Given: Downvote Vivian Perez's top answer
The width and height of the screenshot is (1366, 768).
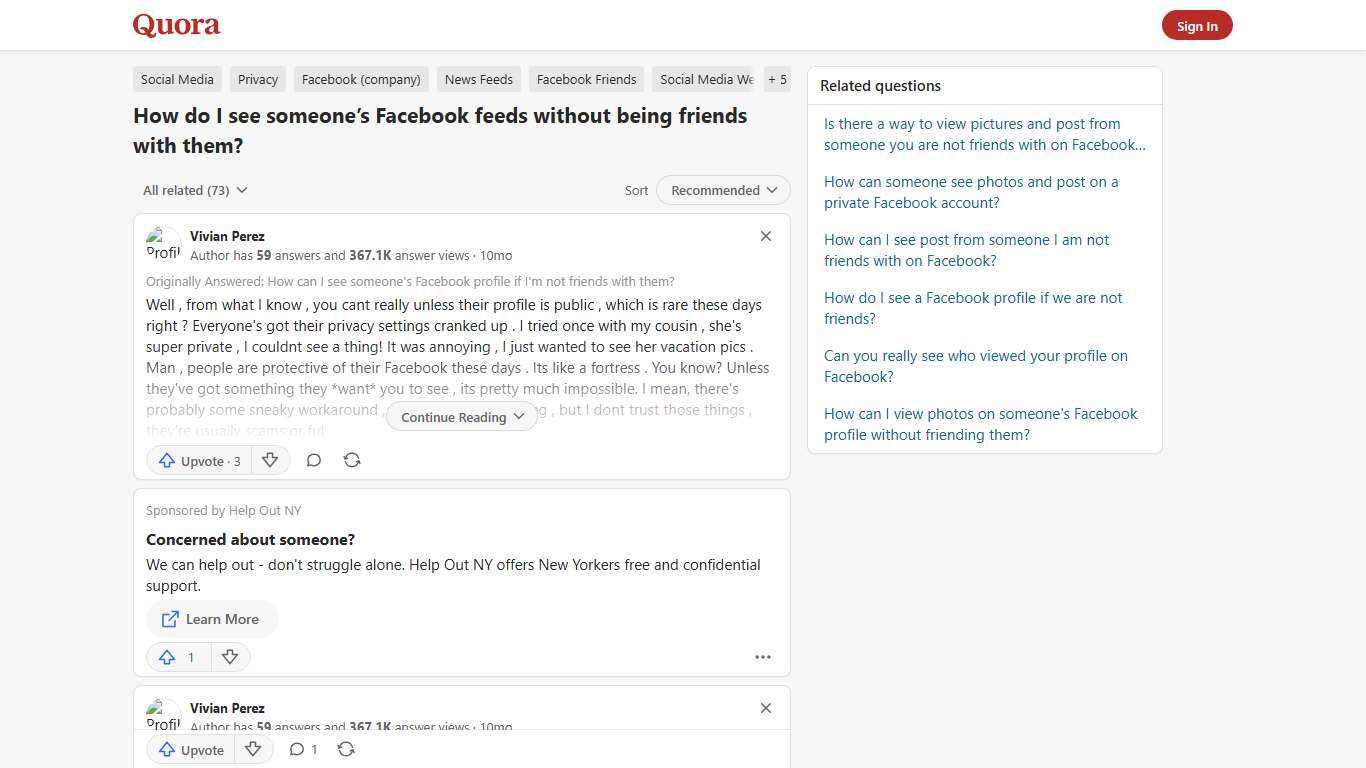Looking at the screenshot, I should click(x=270, y=460).
